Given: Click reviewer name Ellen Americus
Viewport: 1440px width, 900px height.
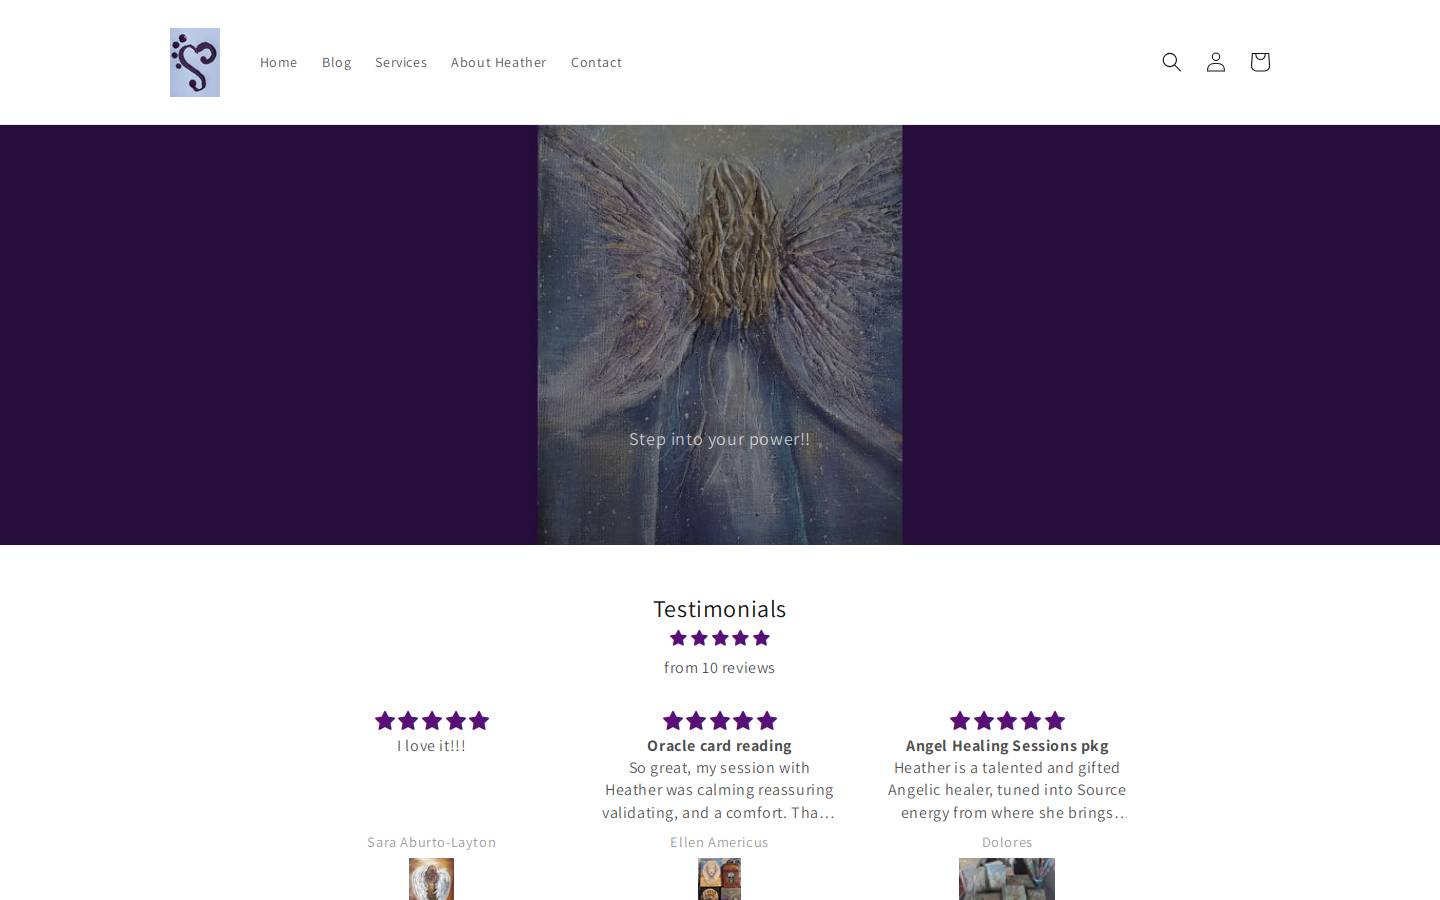Looking at the screenshot, I should pyautogui.click(x=720, y=842).
